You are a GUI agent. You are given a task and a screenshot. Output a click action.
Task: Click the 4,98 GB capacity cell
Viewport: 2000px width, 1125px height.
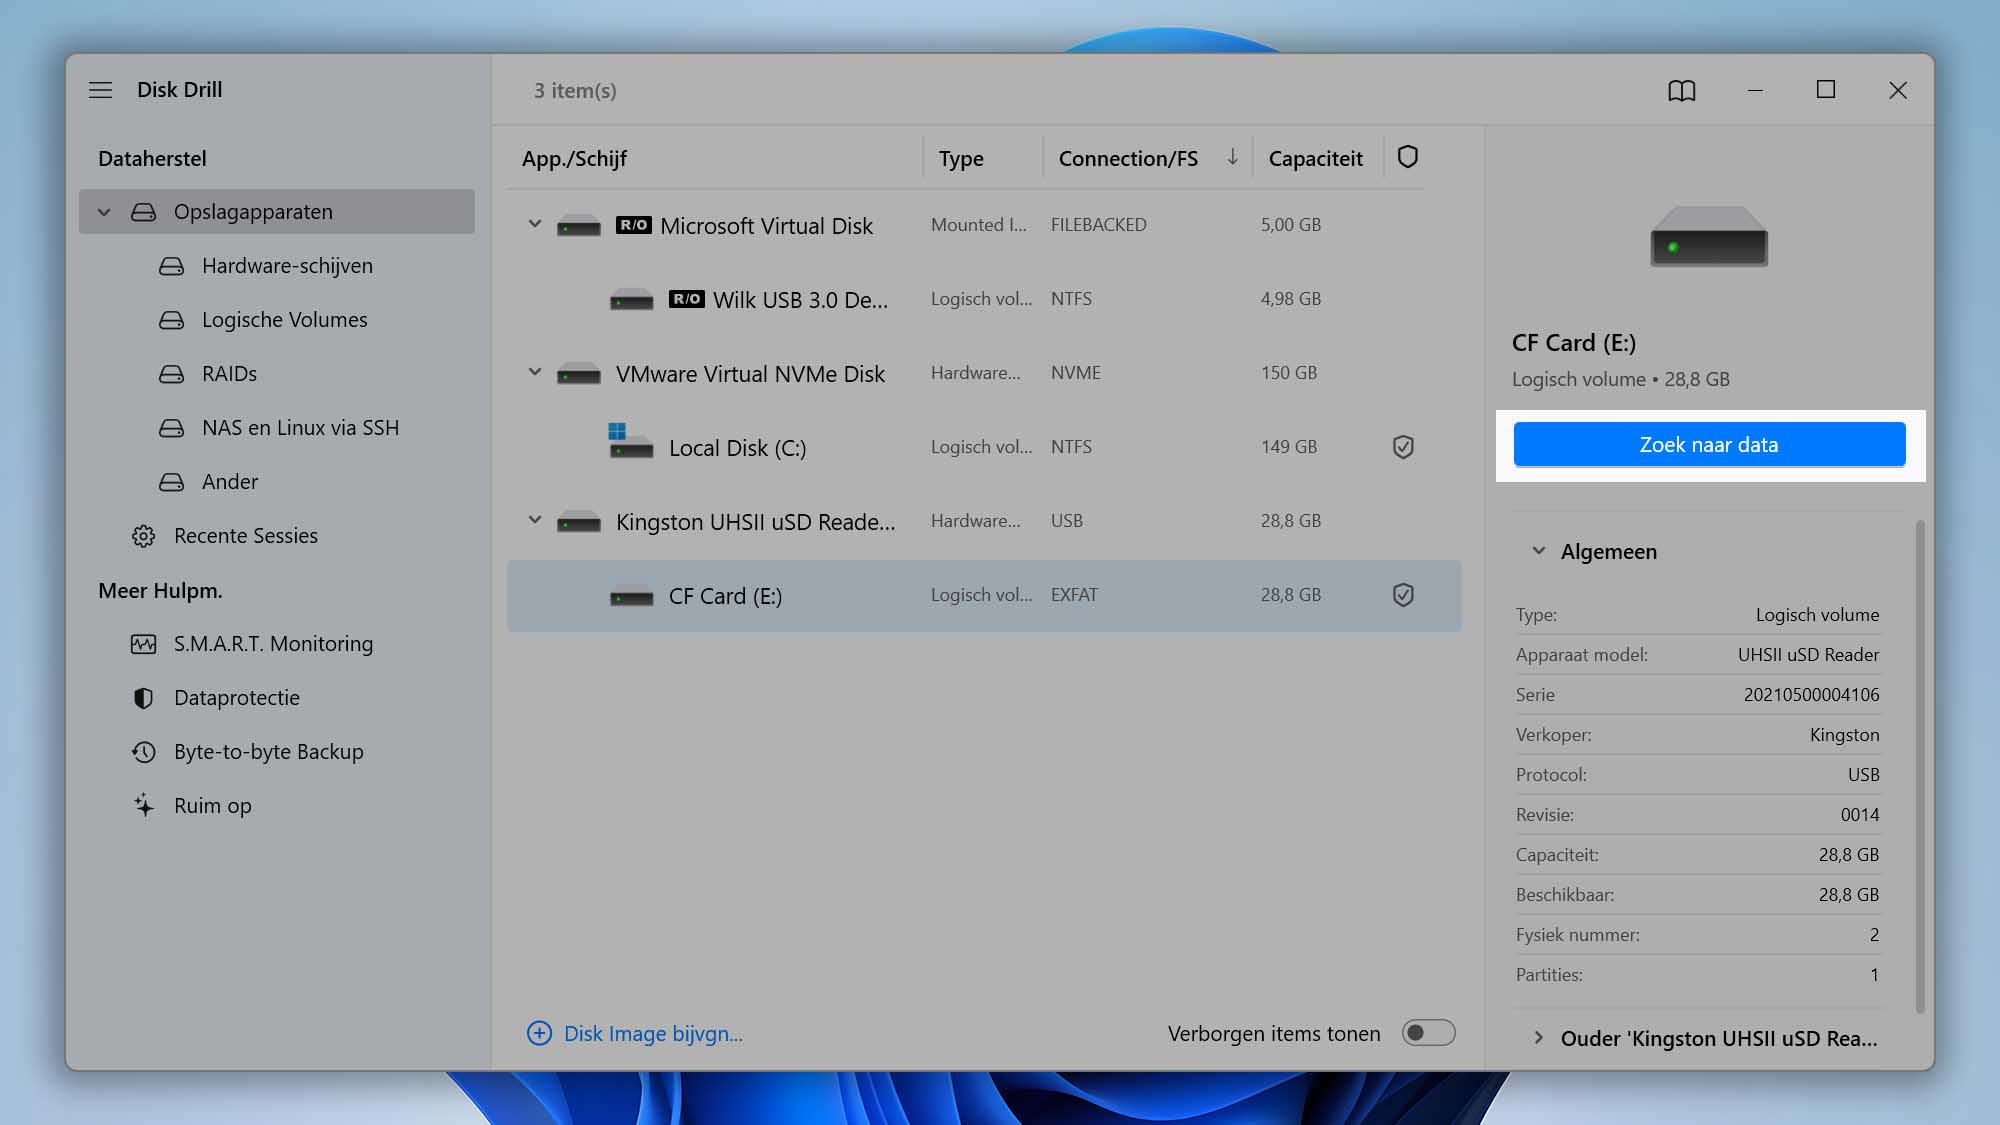[1290, 299]
